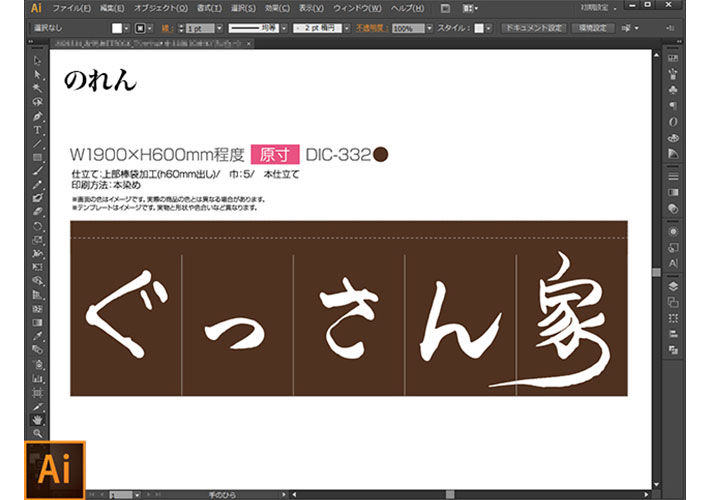The width and height of the screenshot is (710, 500).
Task: Select the Perspective Grid tool
Action: [37, 295]
